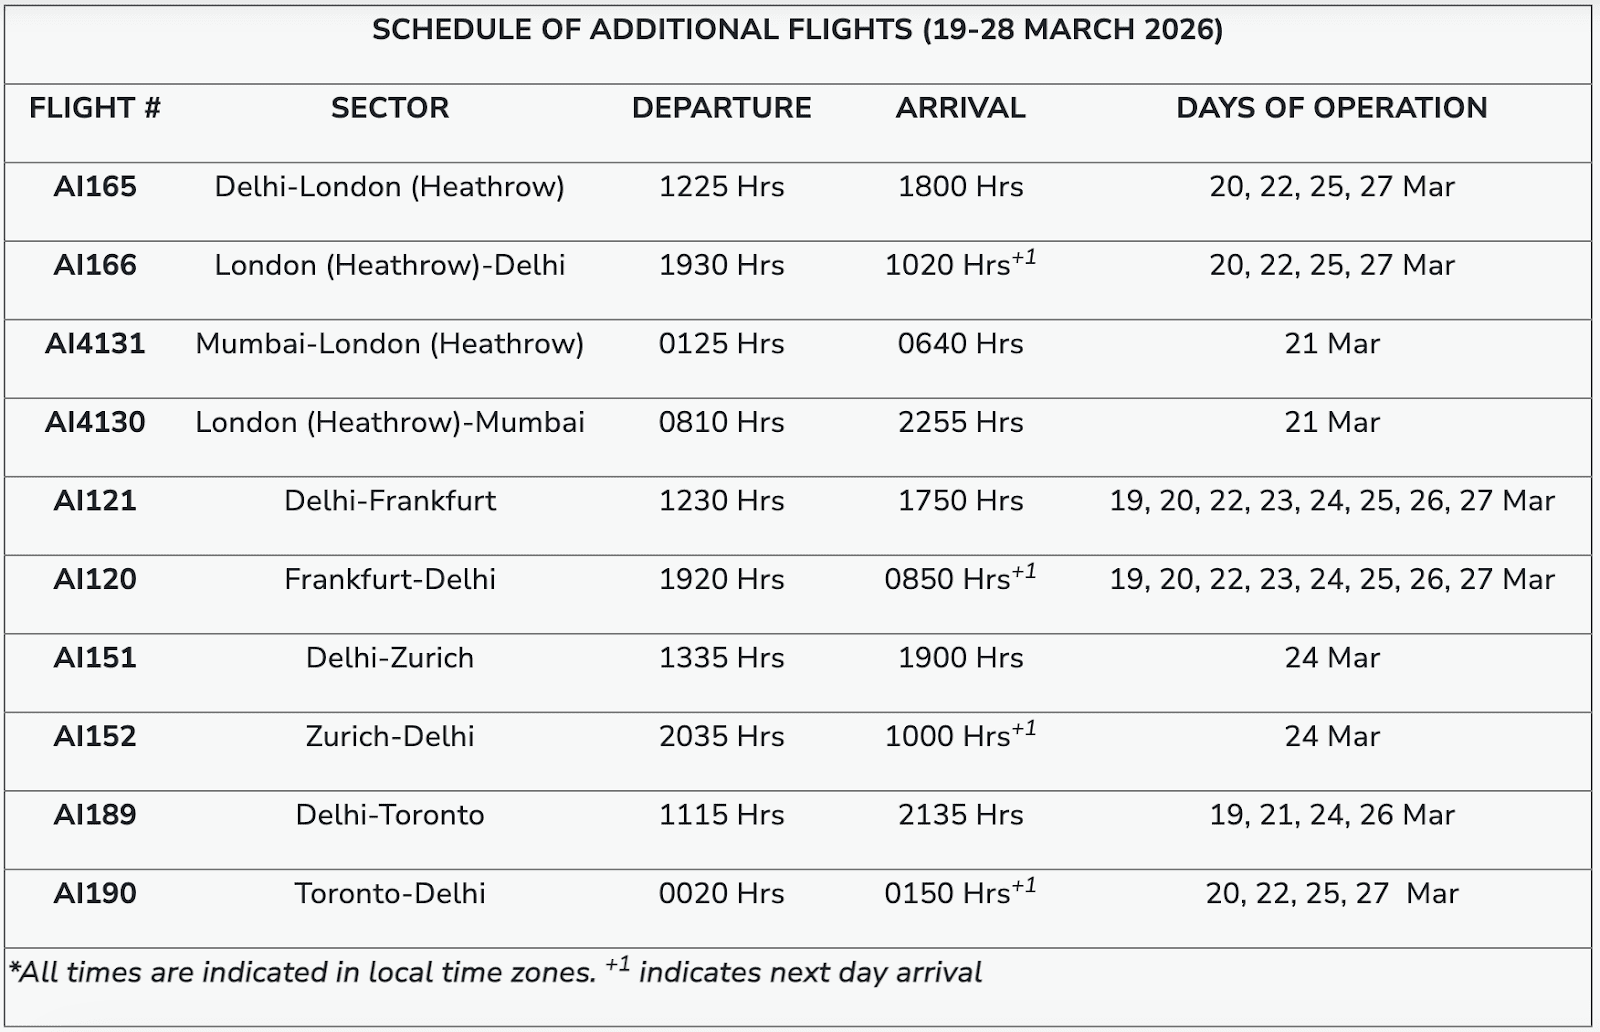Click the FLIGHT # column header

95,108
